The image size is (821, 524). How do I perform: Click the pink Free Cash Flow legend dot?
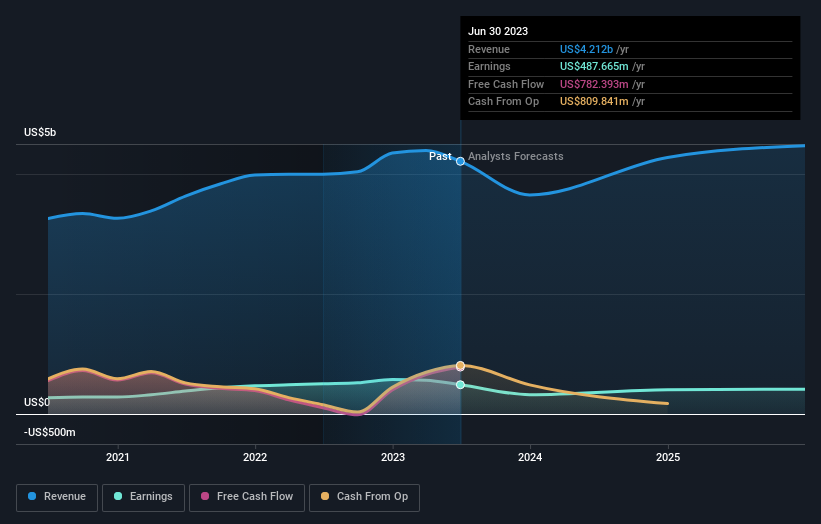pos(205,496)
